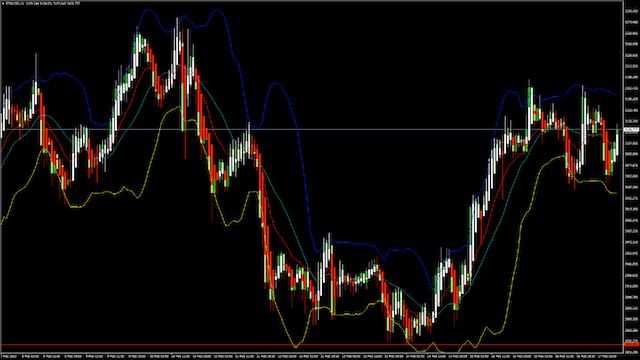Select the yellow lower band at its right end
Viewport: 640px width, 360px height.
(614, 193)
